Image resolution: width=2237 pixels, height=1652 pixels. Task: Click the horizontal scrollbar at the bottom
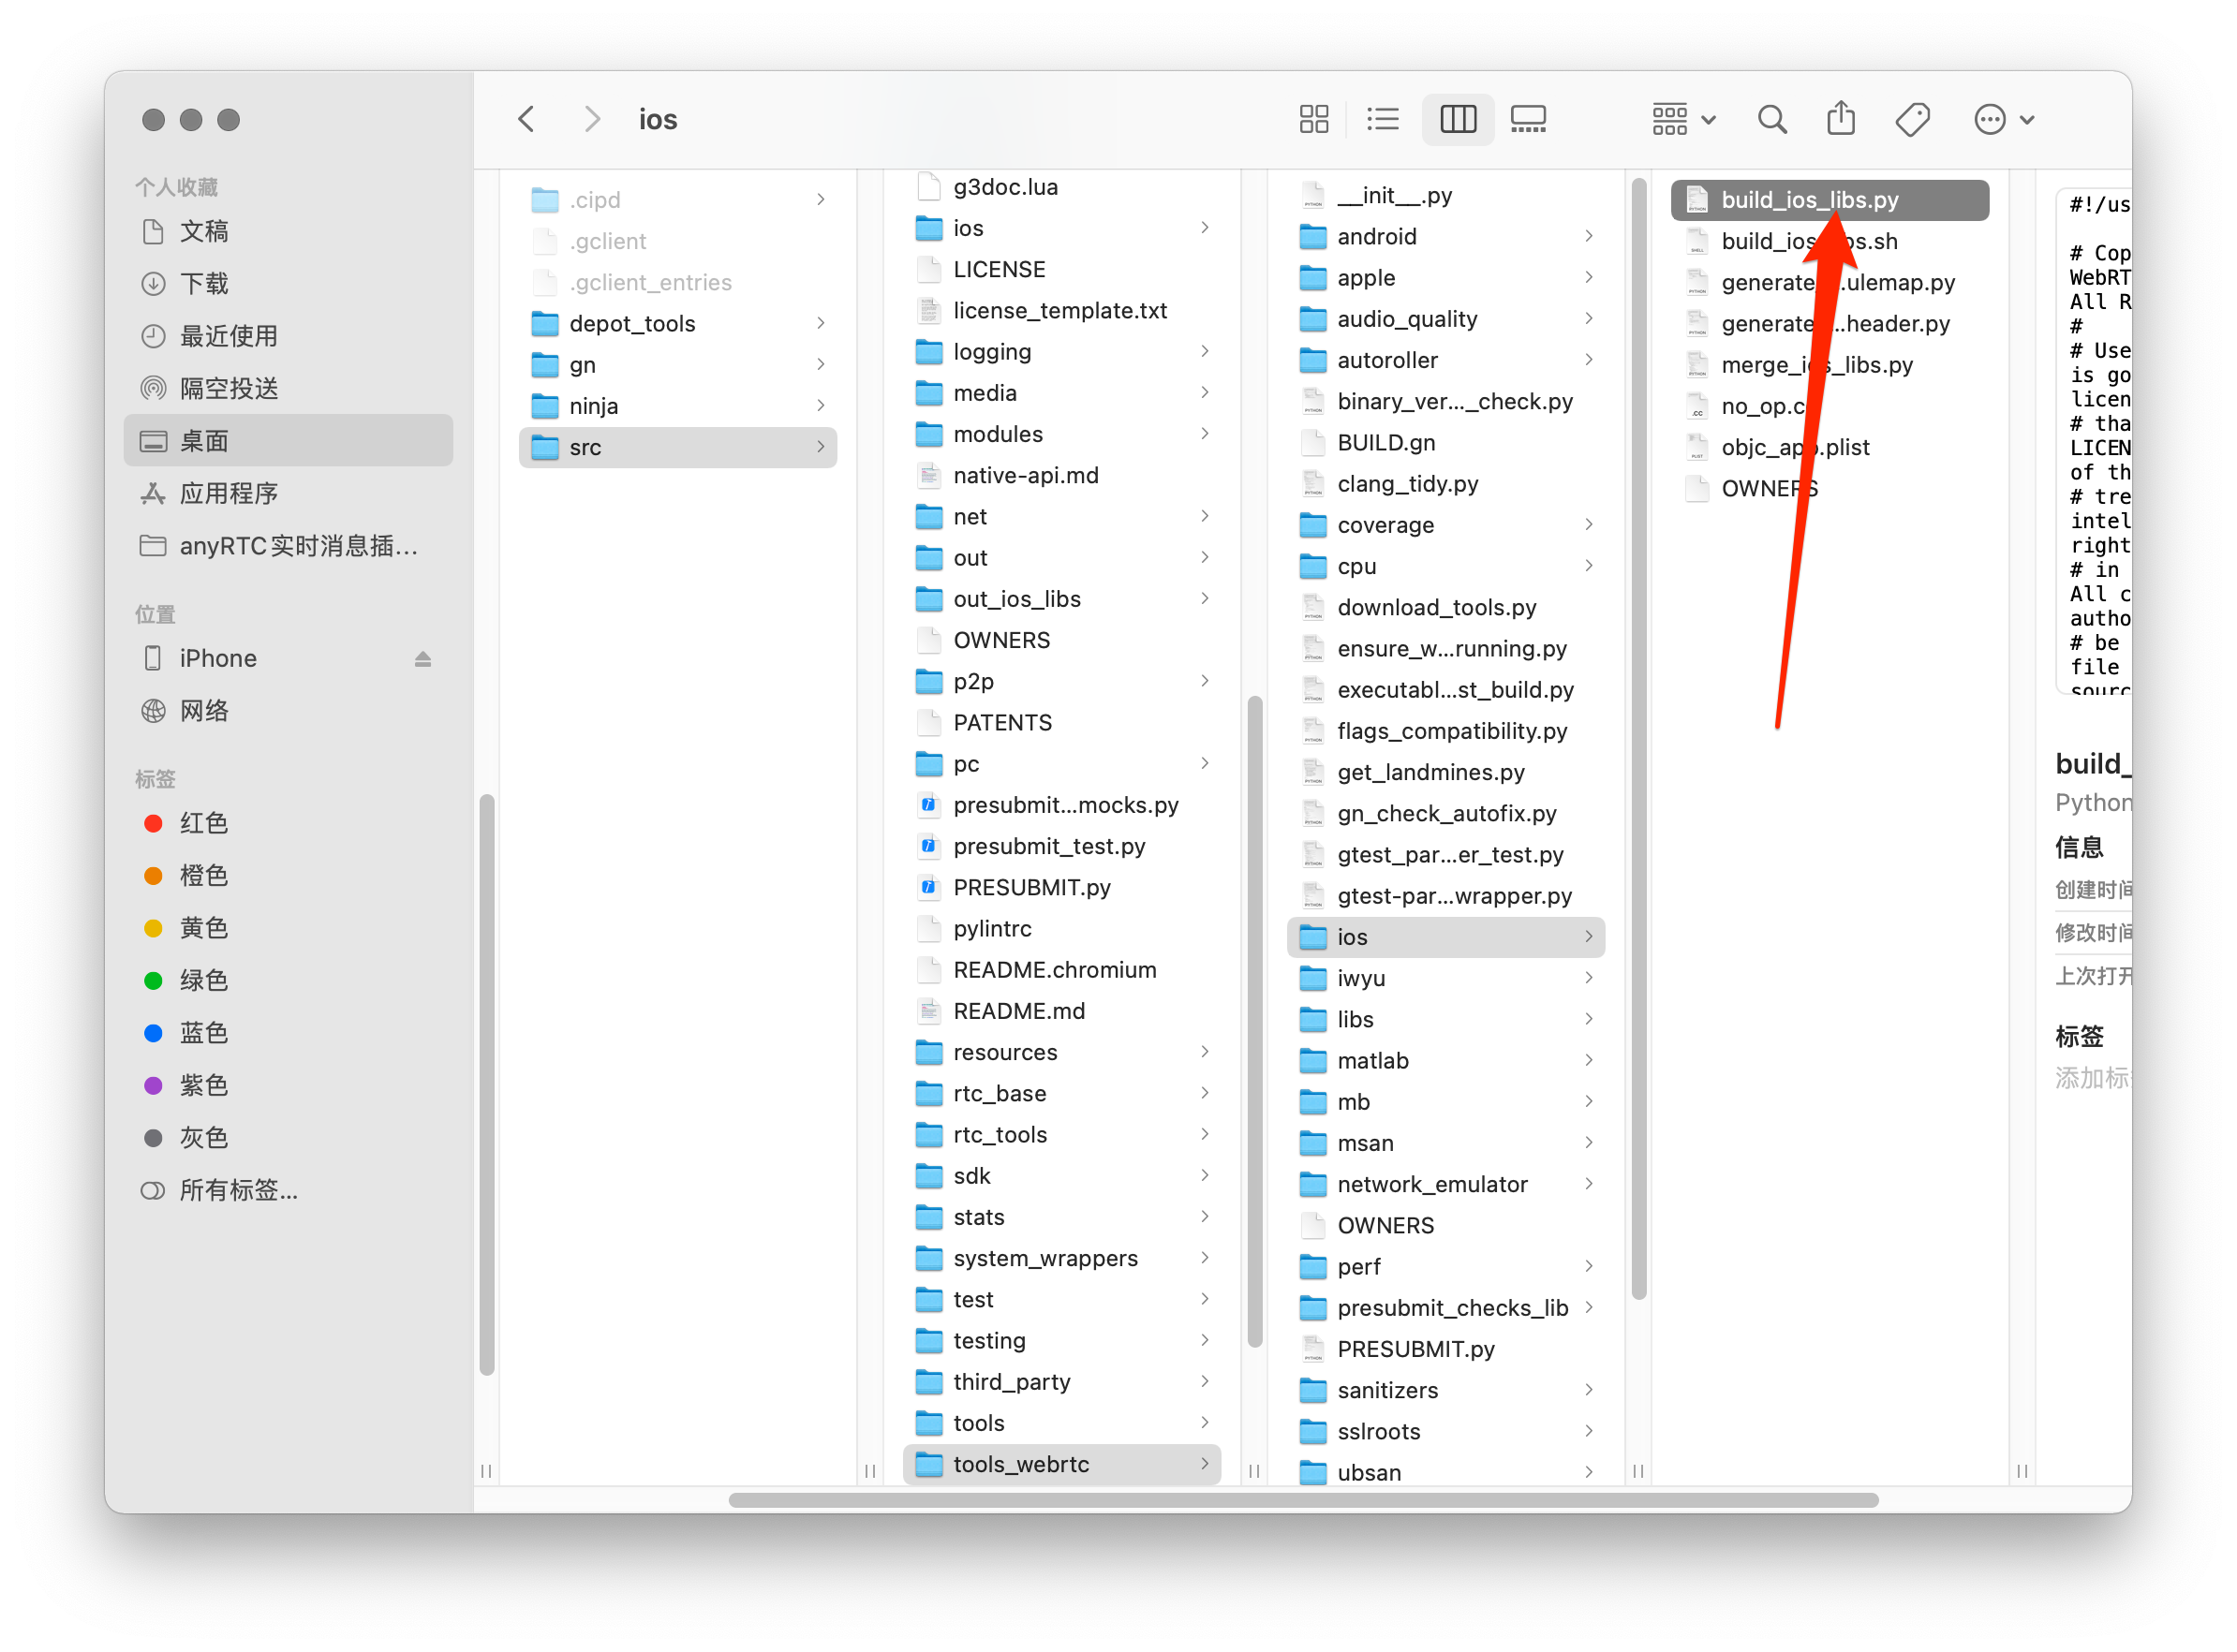click(1303, 1500)
